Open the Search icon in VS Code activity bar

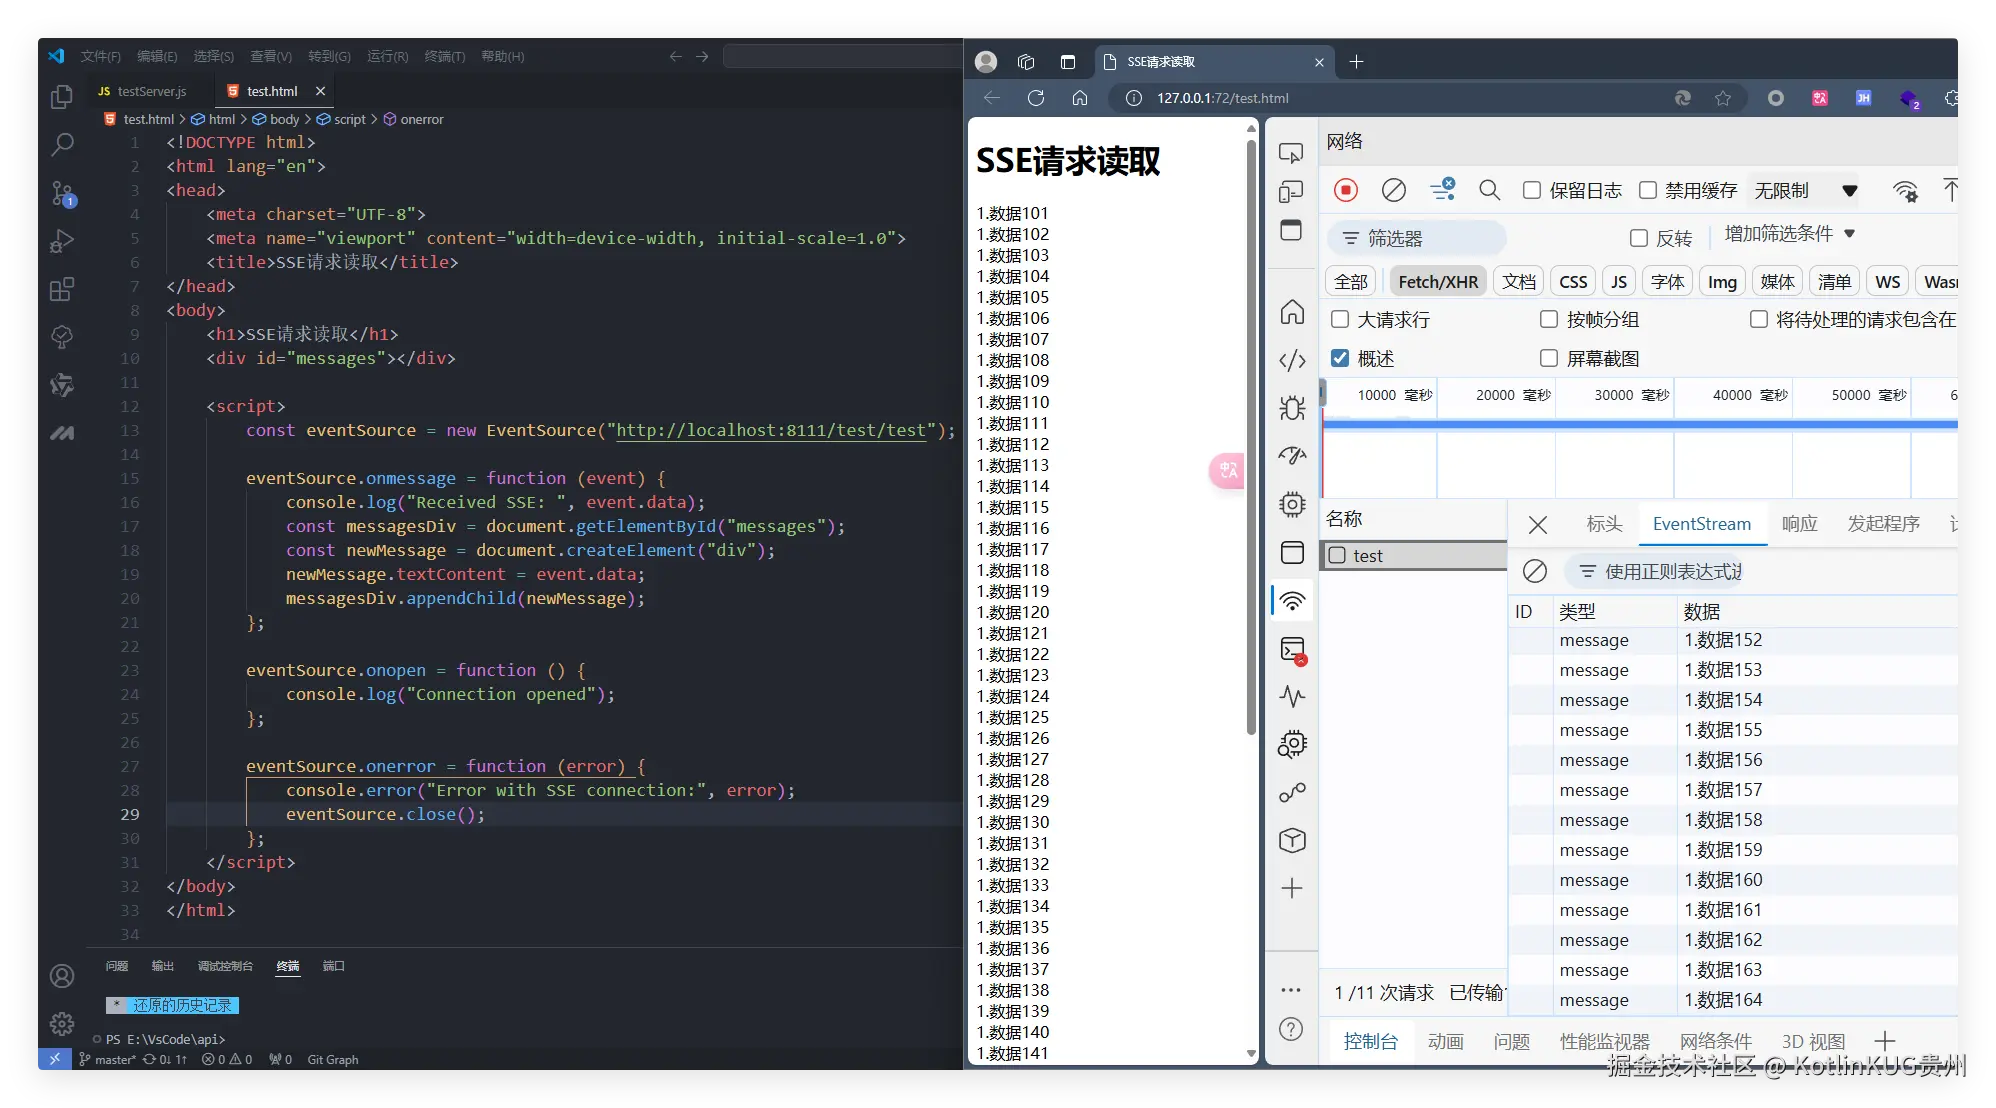(62, 144)
